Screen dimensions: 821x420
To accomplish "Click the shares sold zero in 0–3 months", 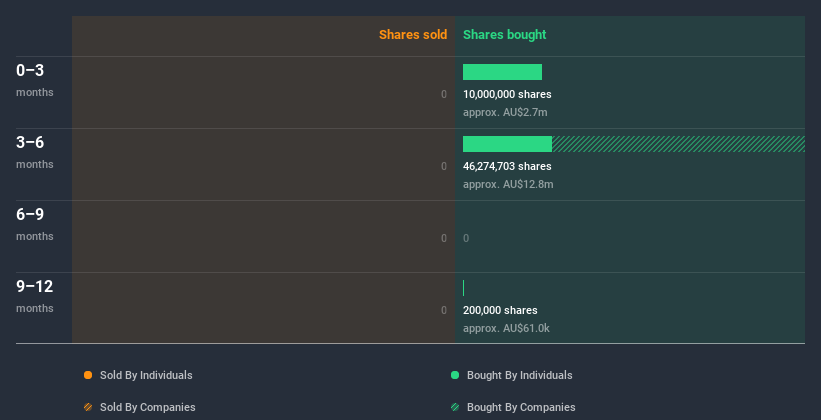I will click(444, 94).
